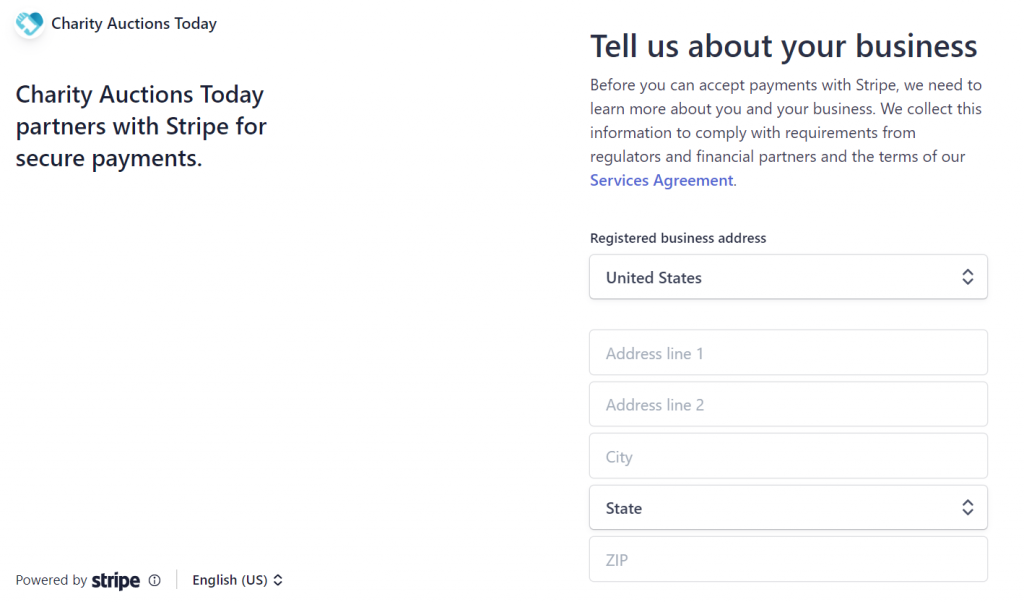Select the ZIP input field

pyautogui.click(x=788, y=560)
